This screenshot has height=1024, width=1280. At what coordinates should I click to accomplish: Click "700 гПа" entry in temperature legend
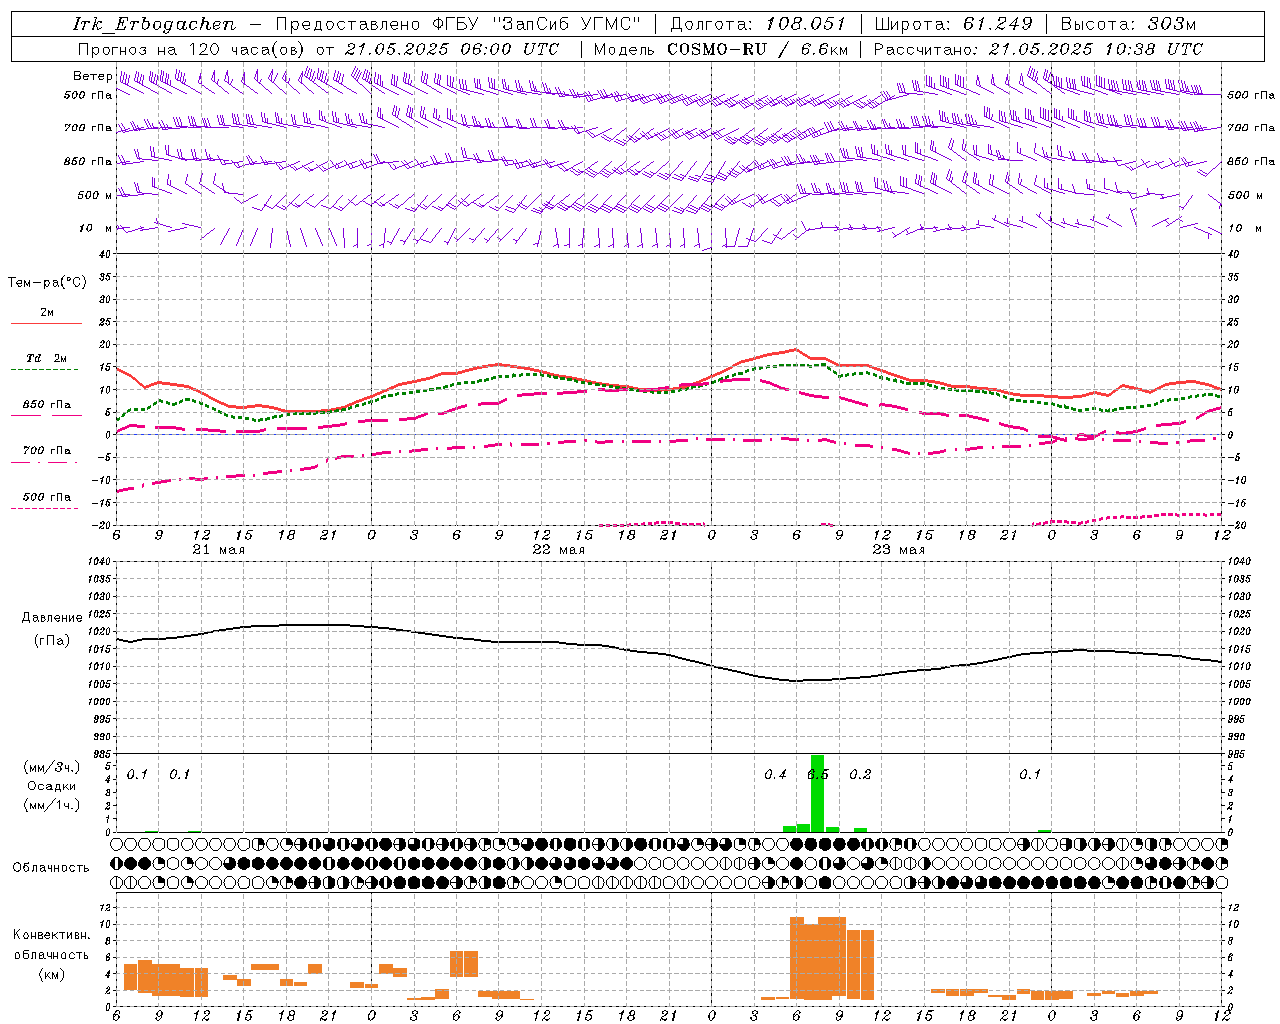(x=47, y=451)
